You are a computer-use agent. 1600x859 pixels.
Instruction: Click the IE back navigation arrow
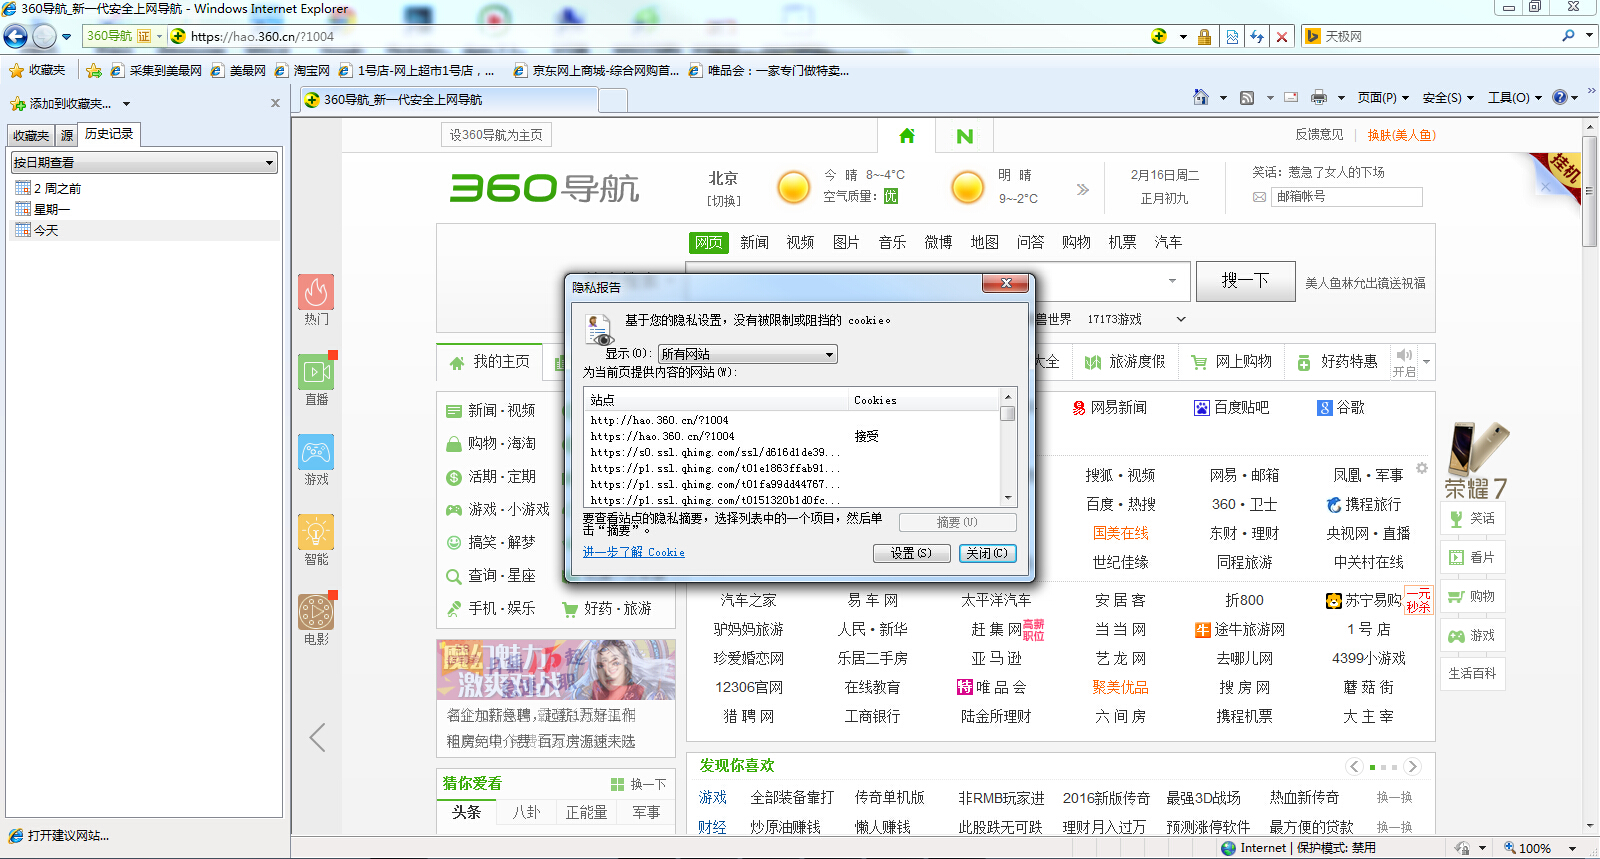point(16,37)
